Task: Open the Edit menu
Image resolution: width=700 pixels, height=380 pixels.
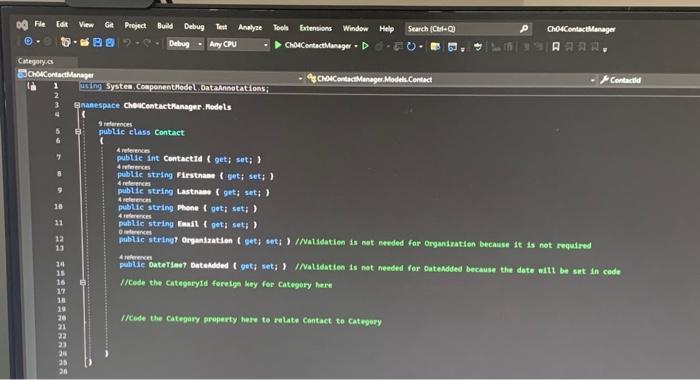Action: (62, 24)
